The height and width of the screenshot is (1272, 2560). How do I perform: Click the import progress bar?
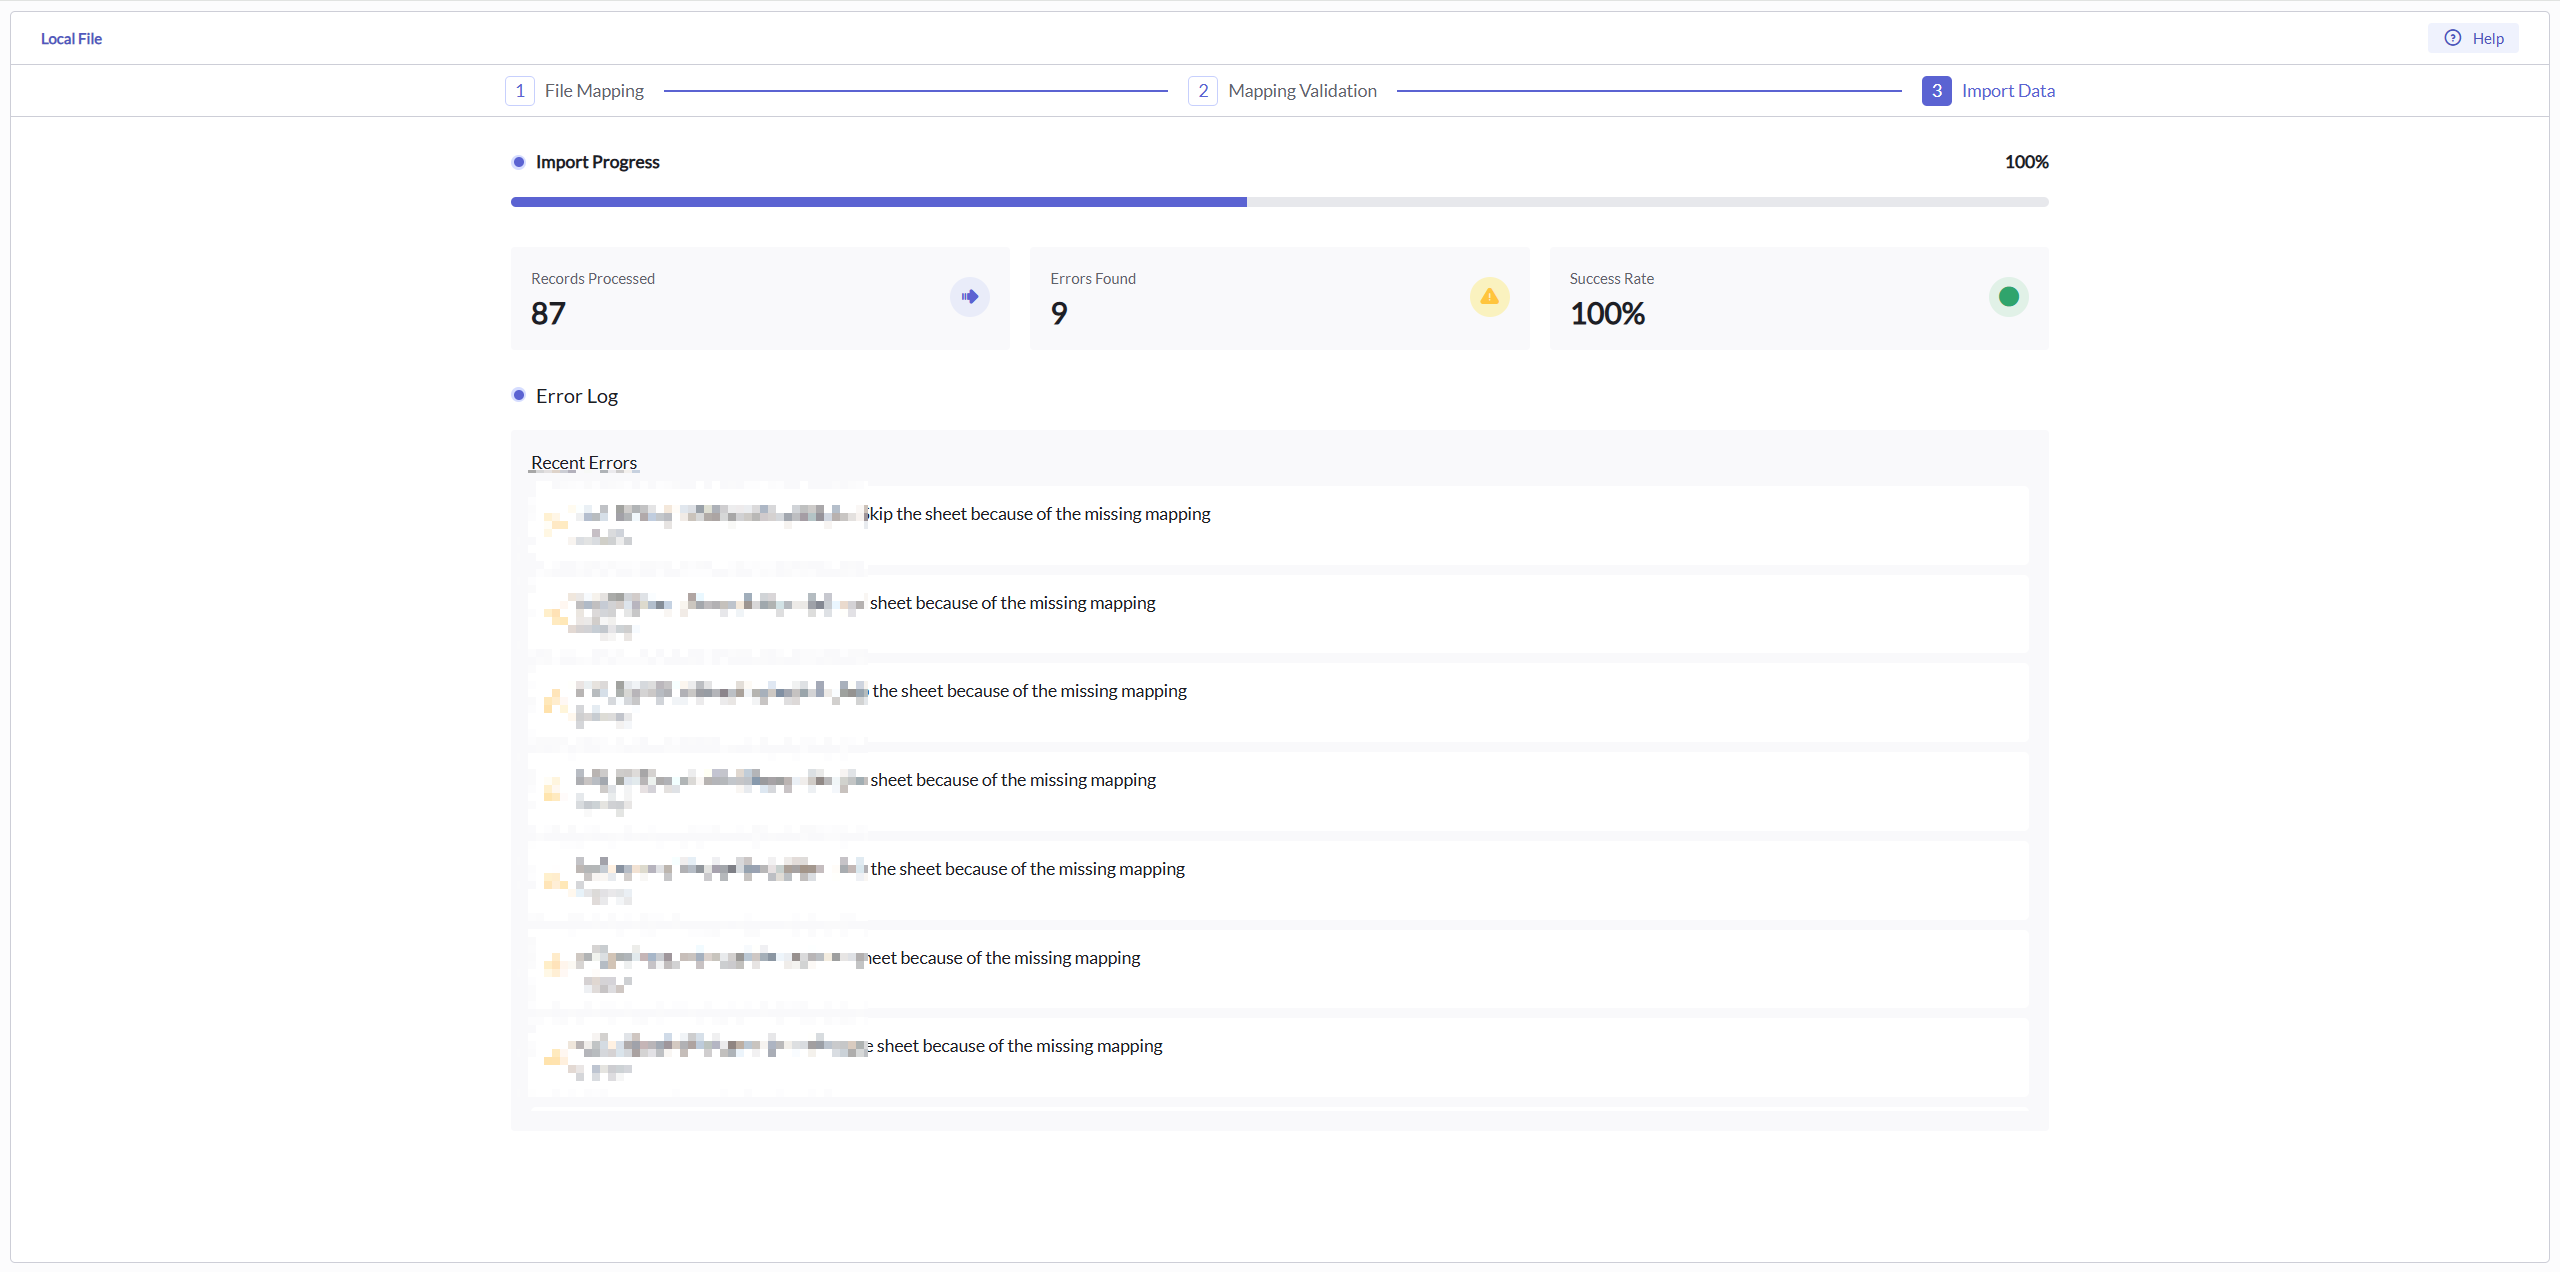tap(1278, 201)
